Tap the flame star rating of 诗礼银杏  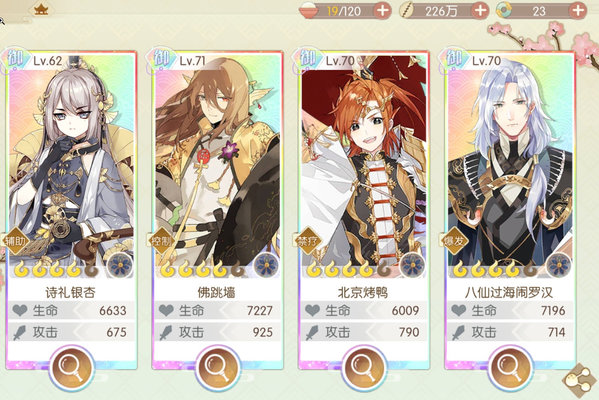pos(56,270)
